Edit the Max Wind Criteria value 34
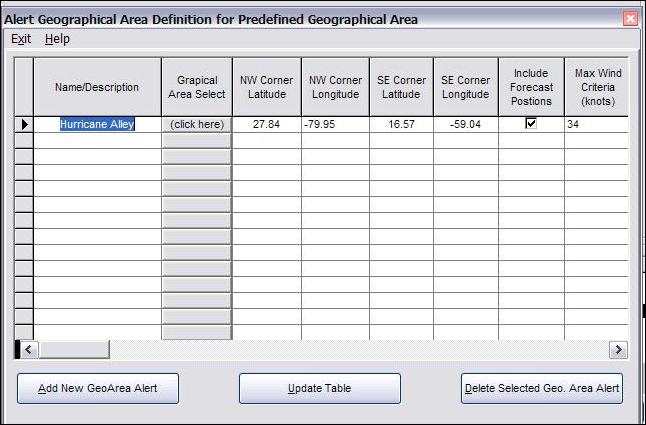The image size is (646, 425). click(x=595, y=125)
